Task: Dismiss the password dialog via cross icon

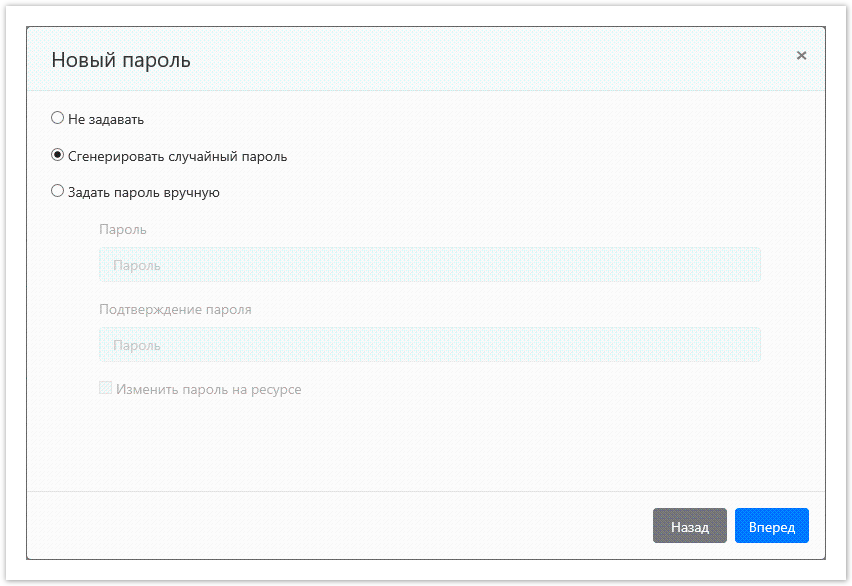Action: 801,56
